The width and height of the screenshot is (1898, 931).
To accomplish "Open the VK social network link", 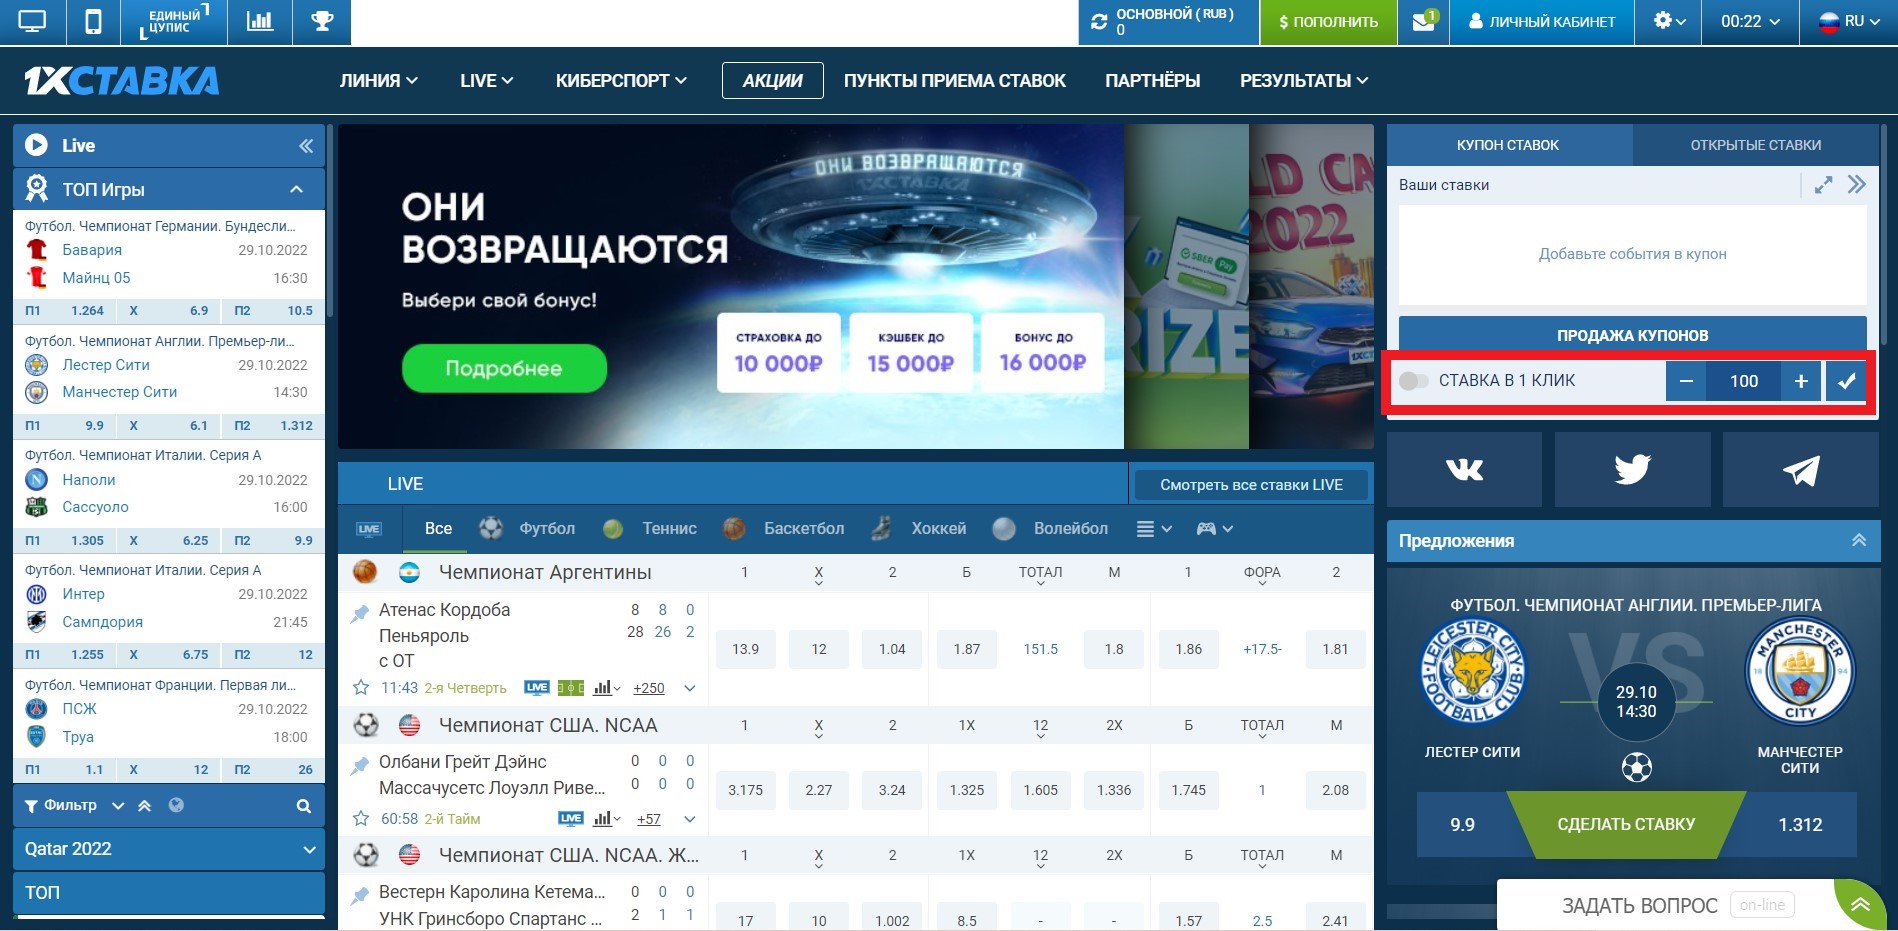I will pyautogui.click(x=1464, y=469).
